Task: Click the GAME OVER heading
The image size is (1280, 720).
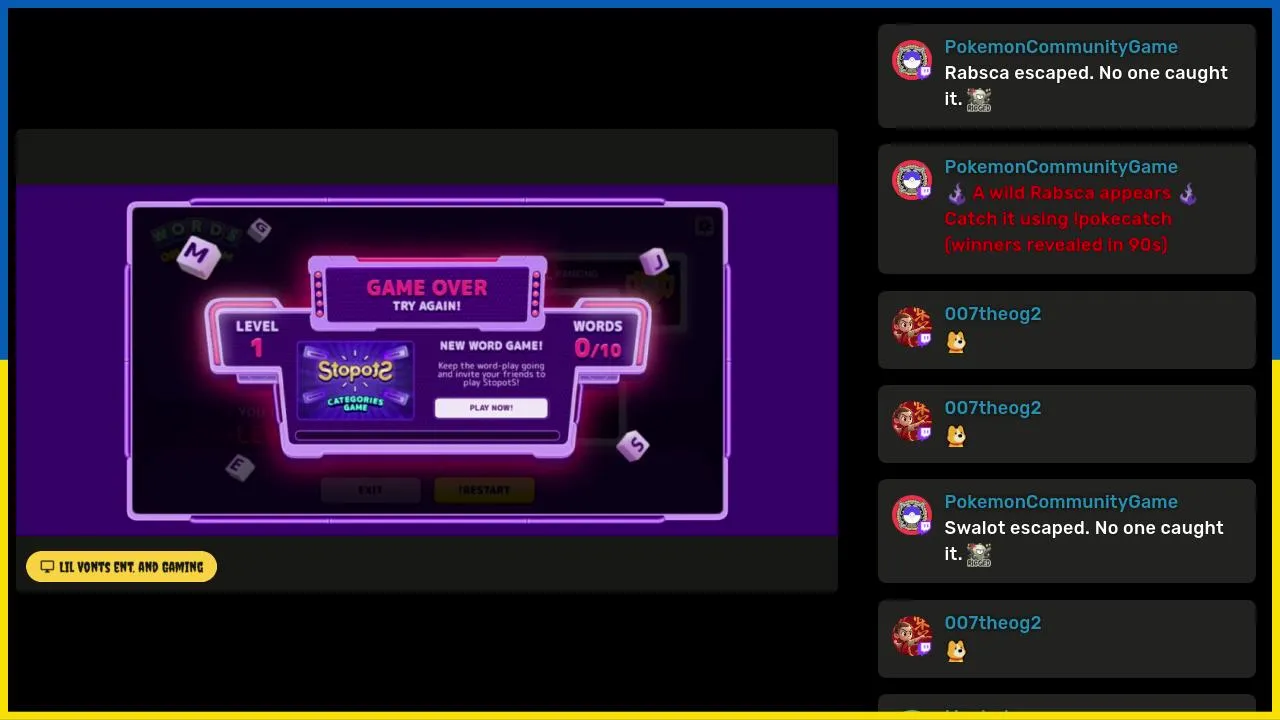Action: [x=427, y=288]
